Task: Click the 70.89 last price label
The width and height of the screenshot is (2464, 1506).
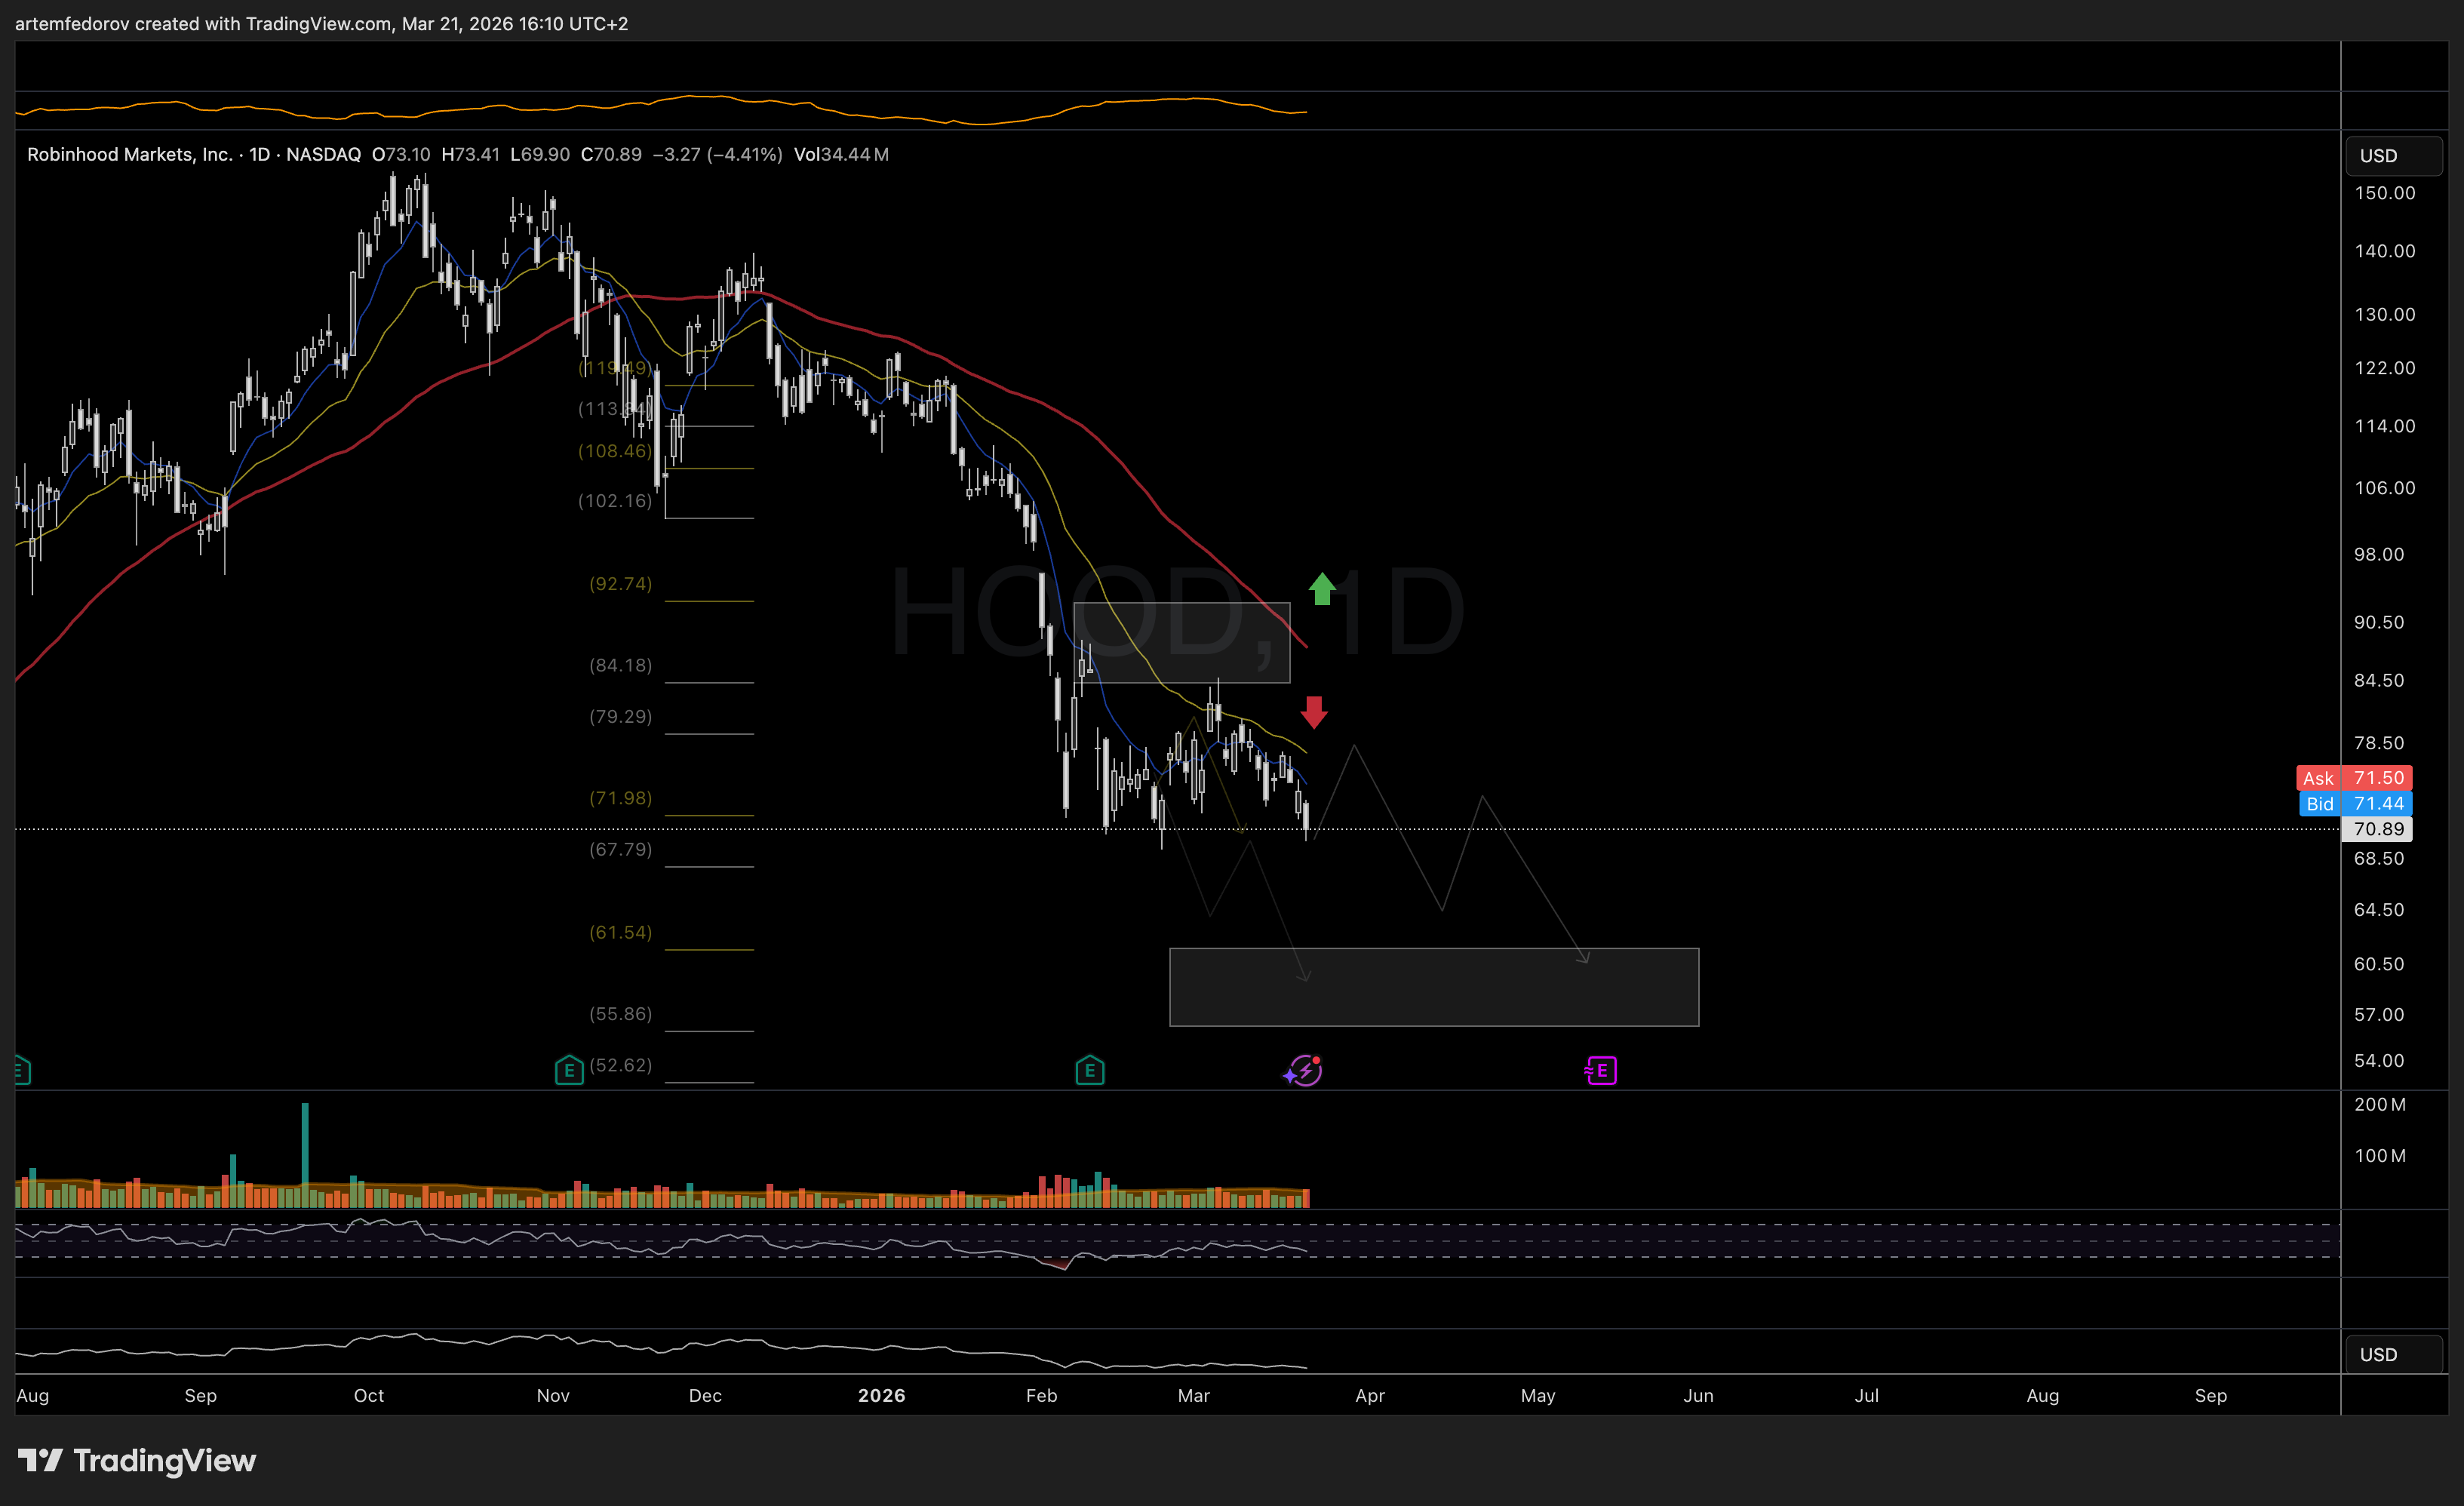Action: pyautogui.click(x=2377, y=829)
